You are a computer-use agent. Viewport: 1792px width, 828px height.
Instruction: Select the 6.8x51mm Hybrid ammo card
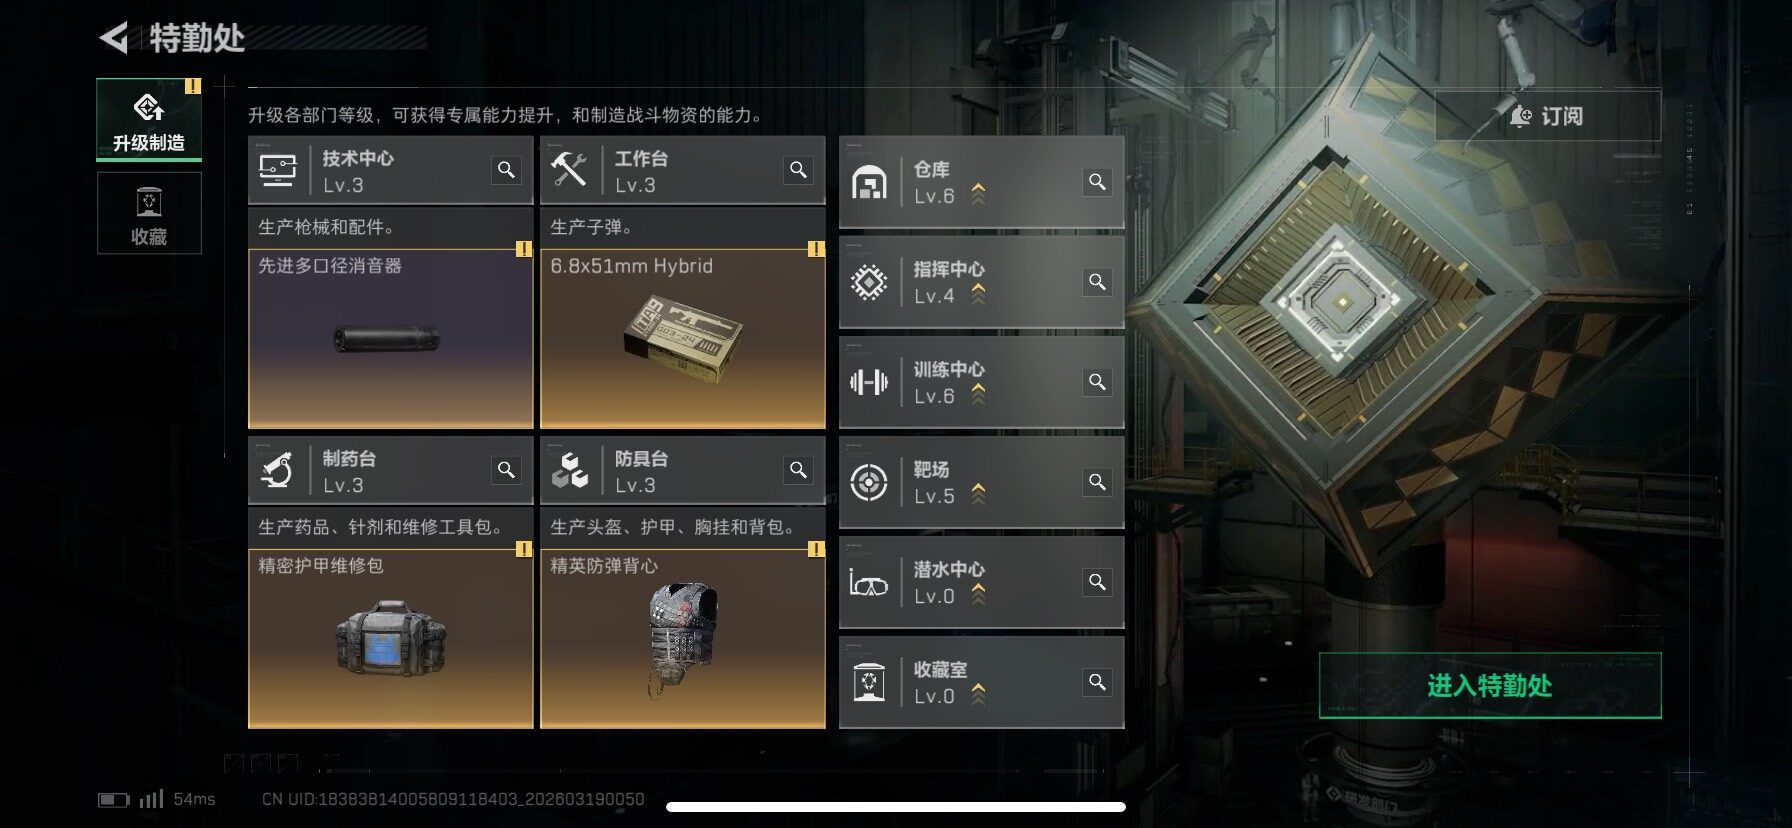click(683, 339)
